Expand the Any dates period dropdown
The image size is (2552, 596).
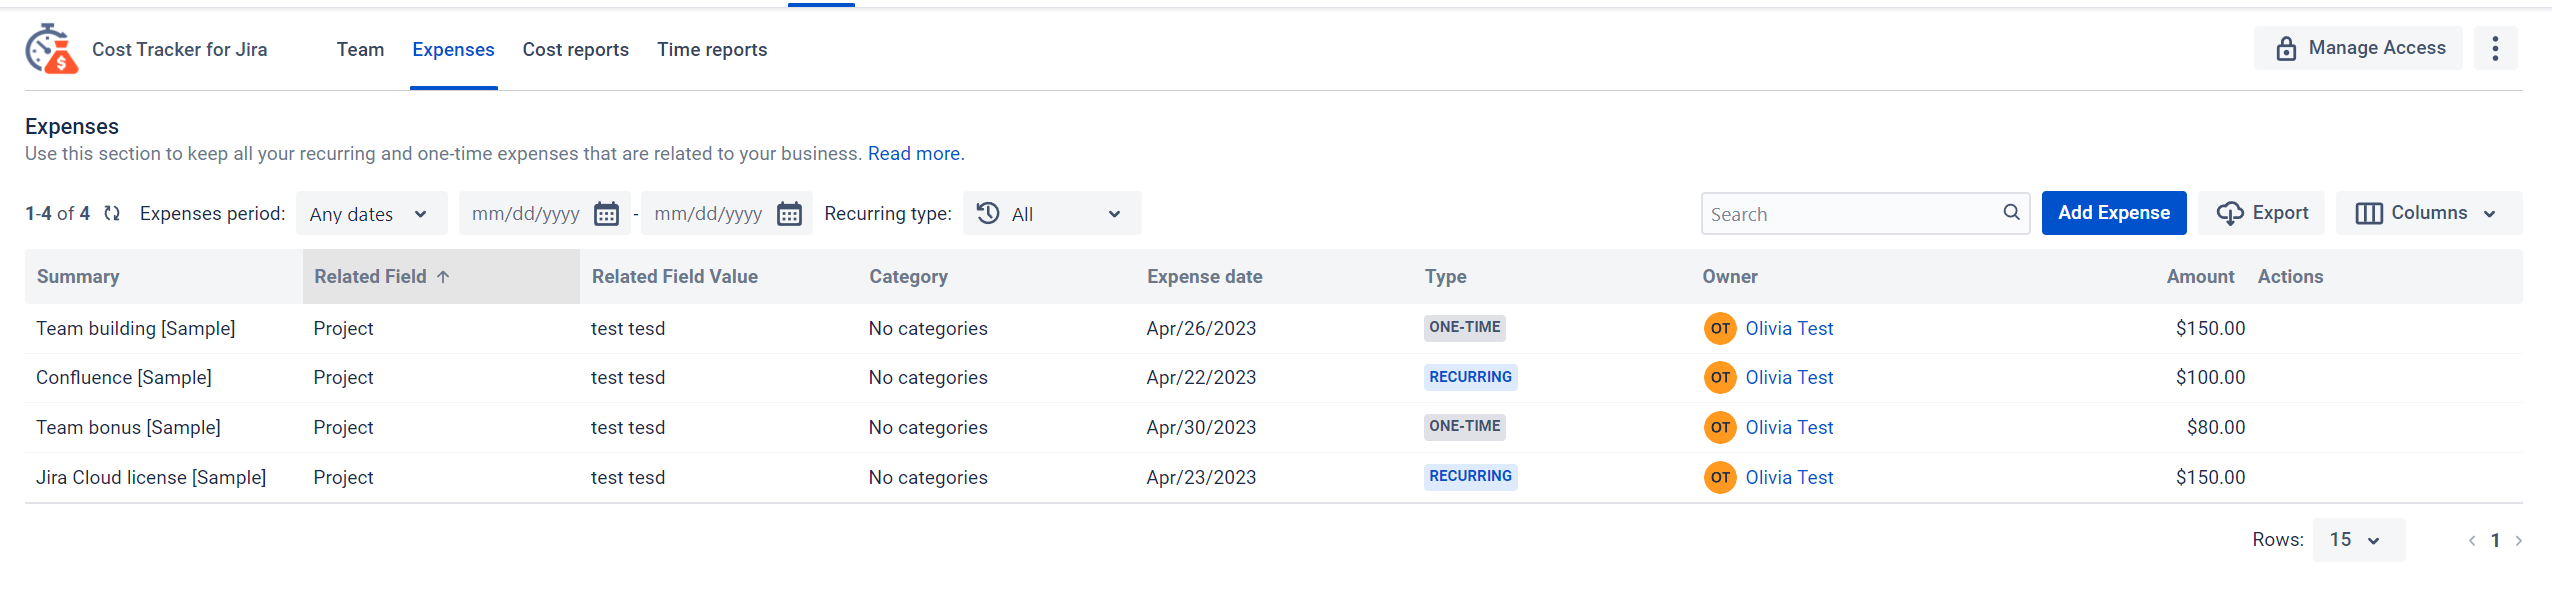point(371,214)
